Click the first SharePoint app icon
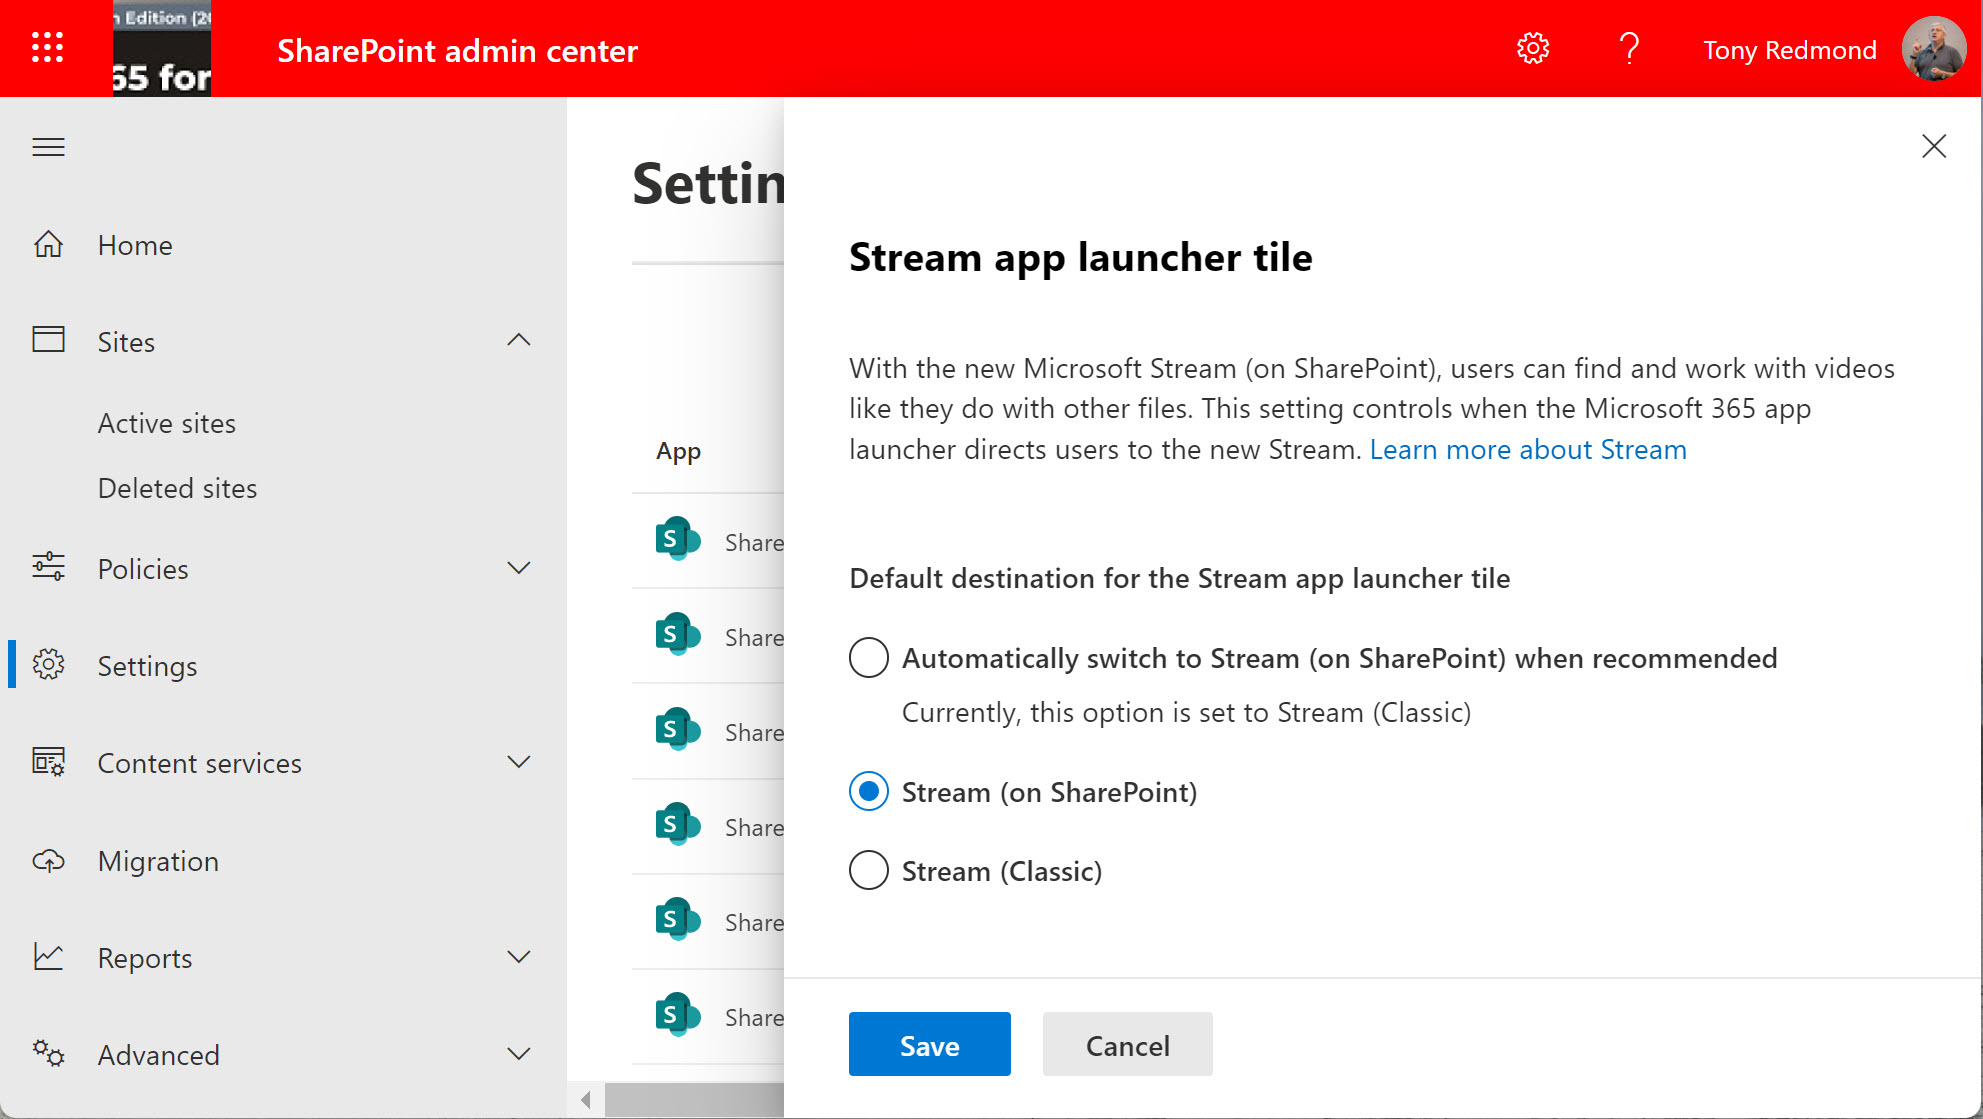This screenshot has width=1983, height=1119. (x=677, y=540)
